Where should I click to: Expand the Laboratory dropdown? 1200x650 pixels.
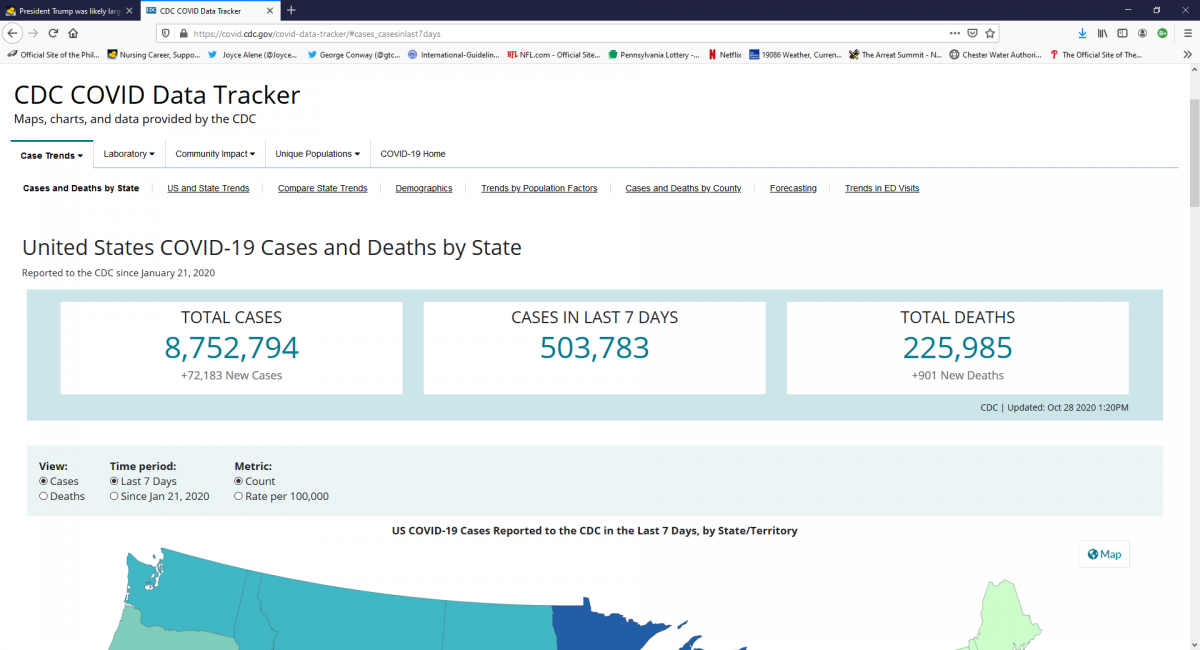coord(129,154)
